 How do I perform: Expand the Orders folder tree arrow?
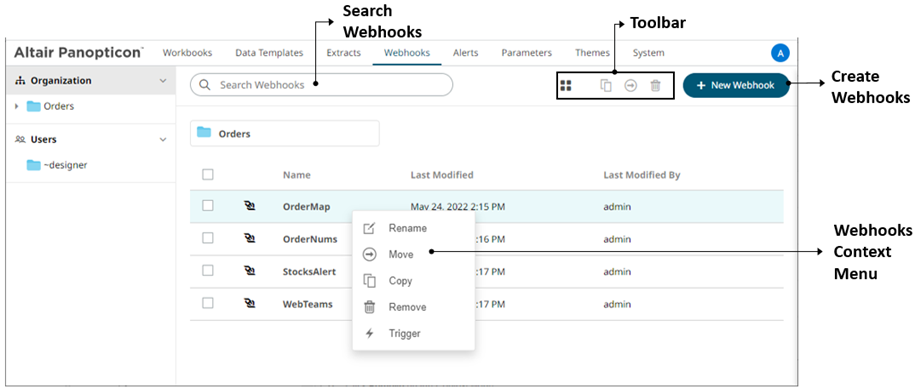tap(17, 106)
